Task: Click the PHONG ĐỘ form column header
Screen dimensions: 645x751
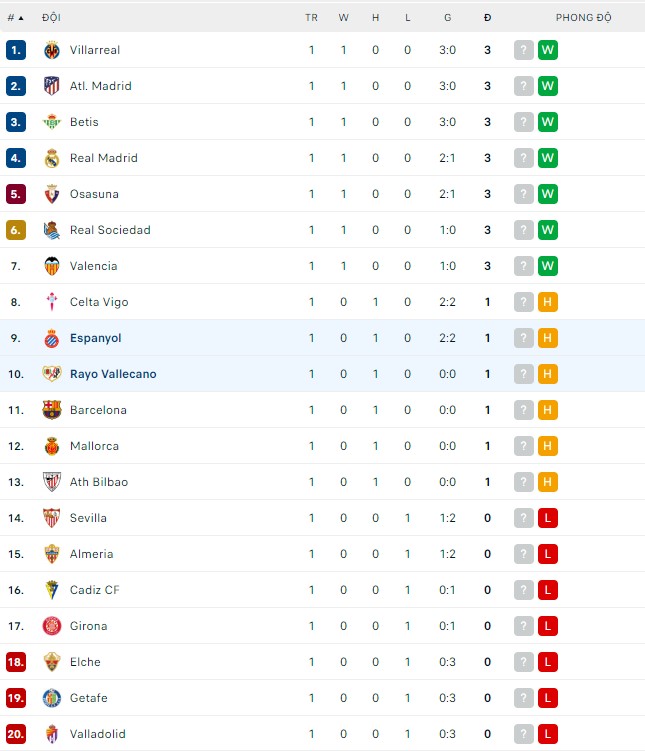Action: coord(583,18)
